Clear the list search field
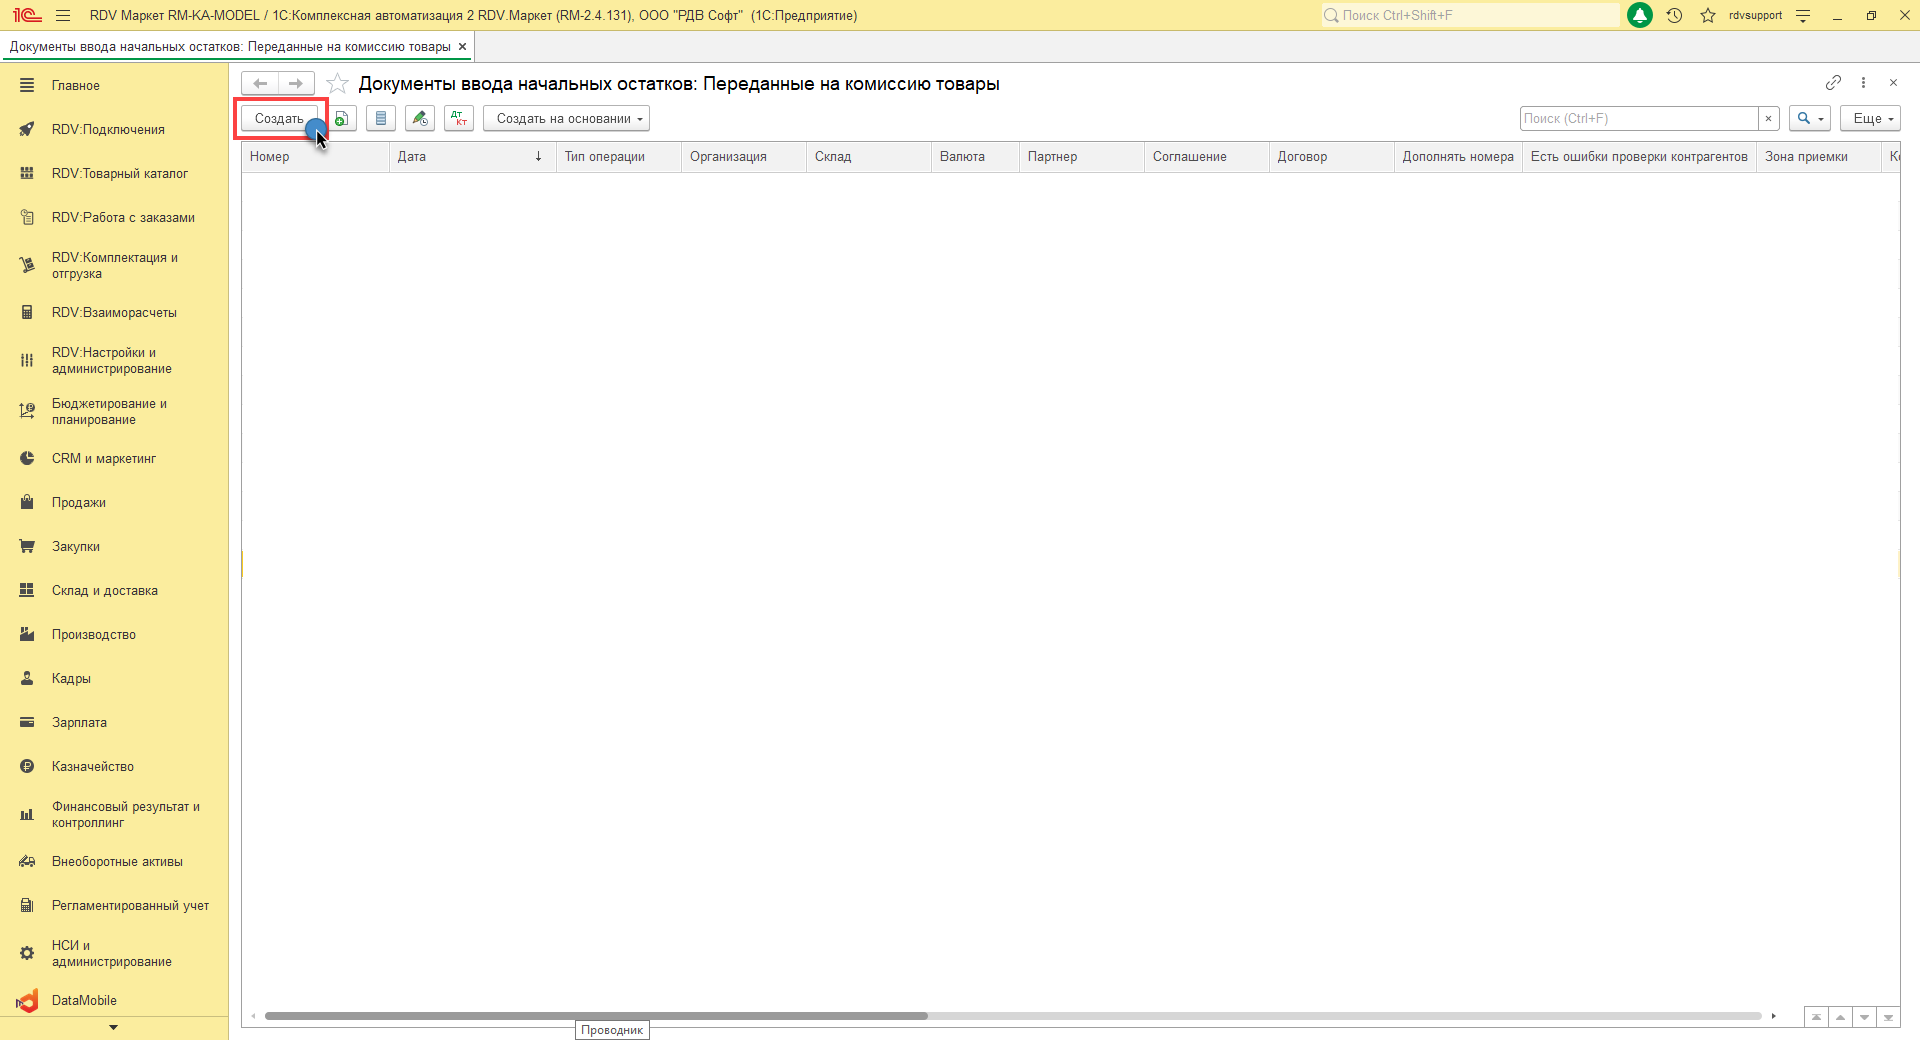 tap(1769, 118)
